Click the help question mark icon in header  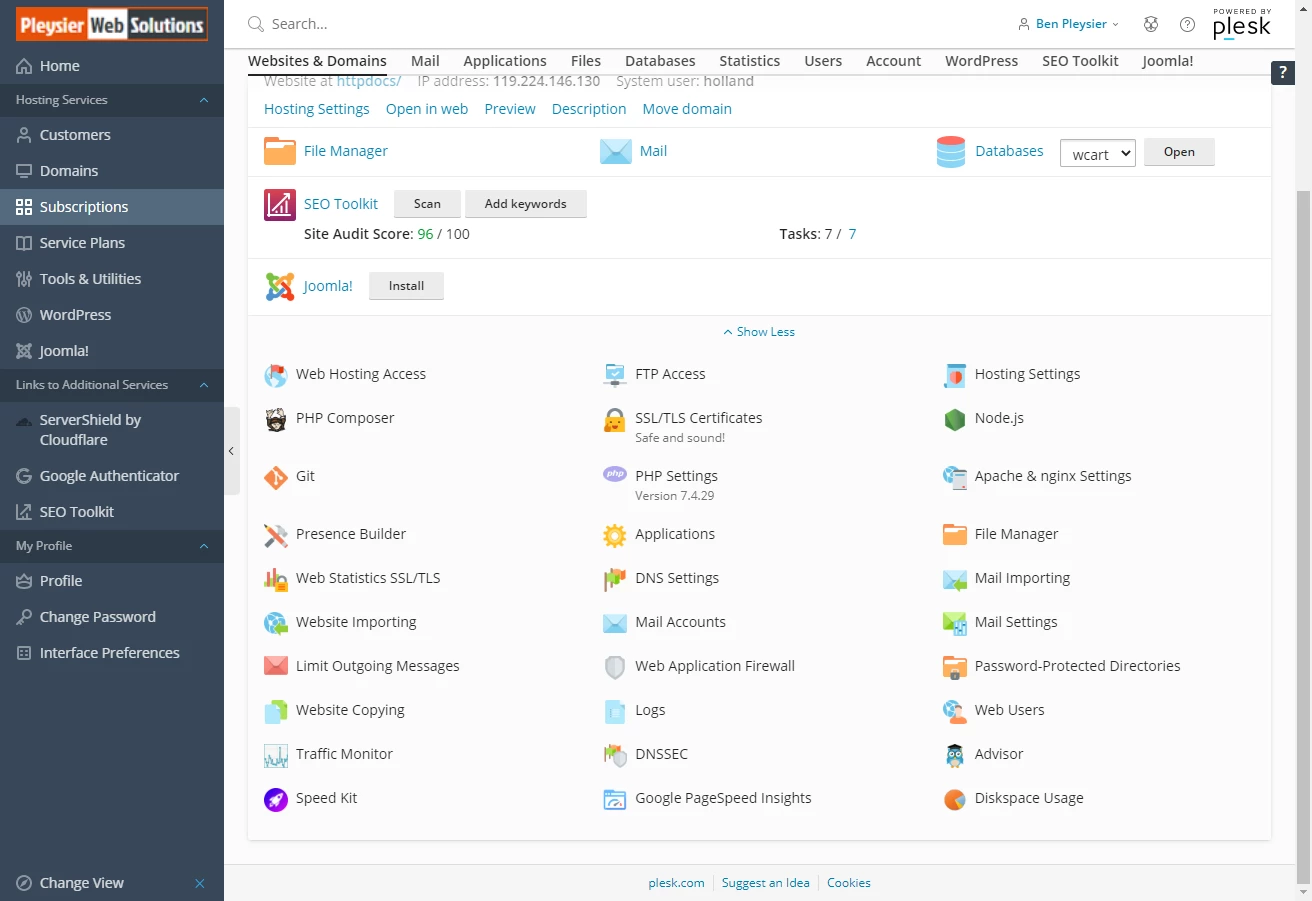1187,24
